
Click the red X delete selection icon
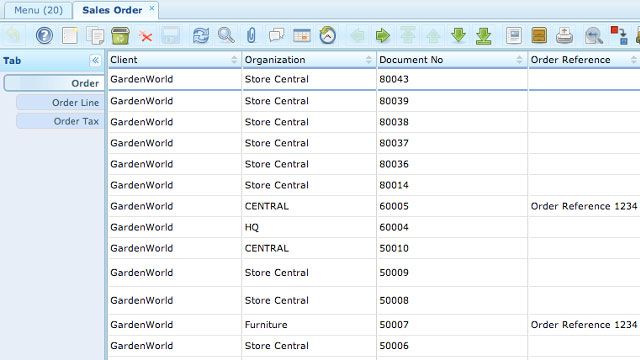tap(146, 36)
